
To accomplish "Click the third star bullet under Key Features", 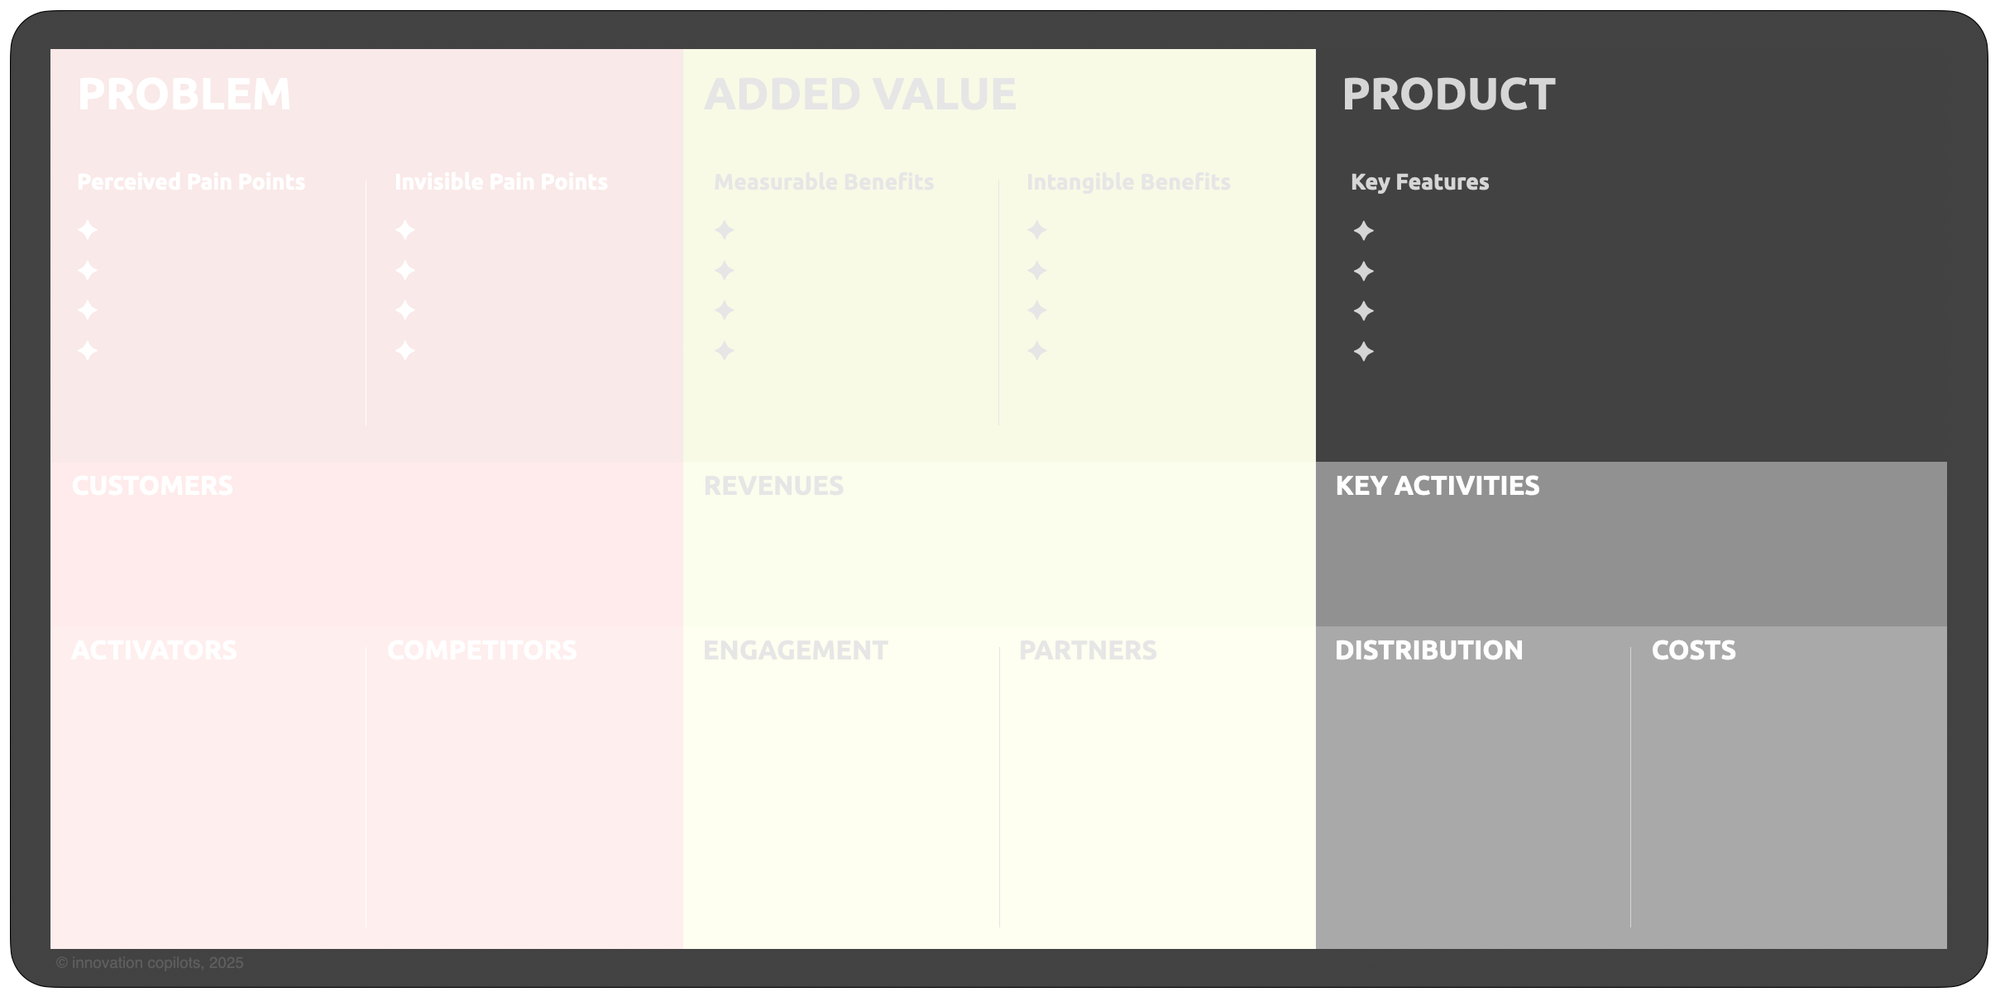I will 1363,311.
